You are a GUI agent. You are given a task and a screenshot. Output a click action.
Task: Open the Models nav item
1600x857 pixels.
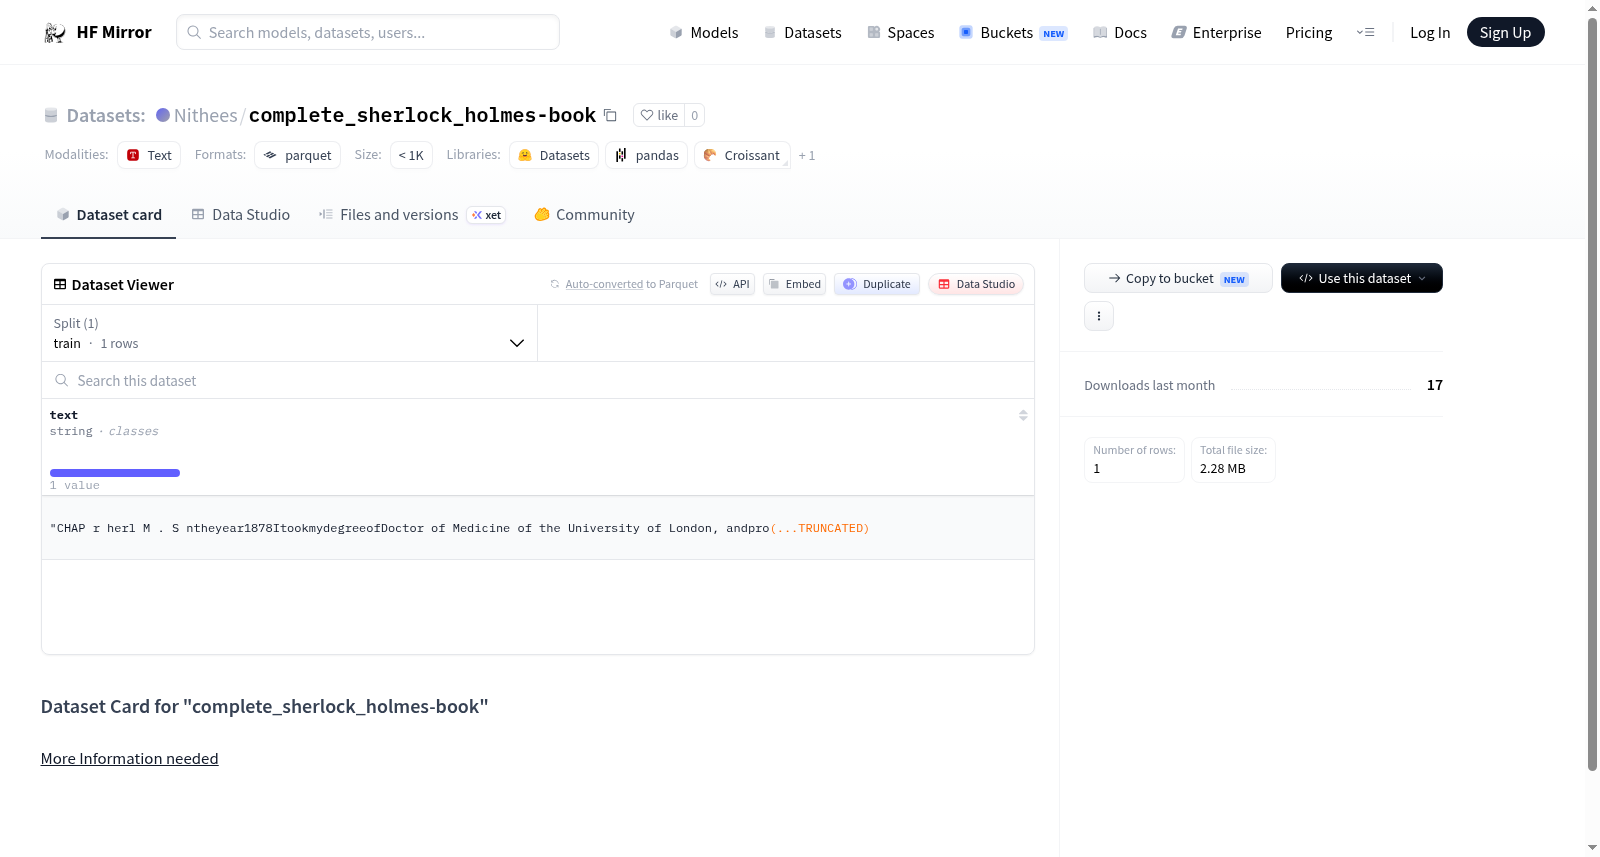pos(704,33)
